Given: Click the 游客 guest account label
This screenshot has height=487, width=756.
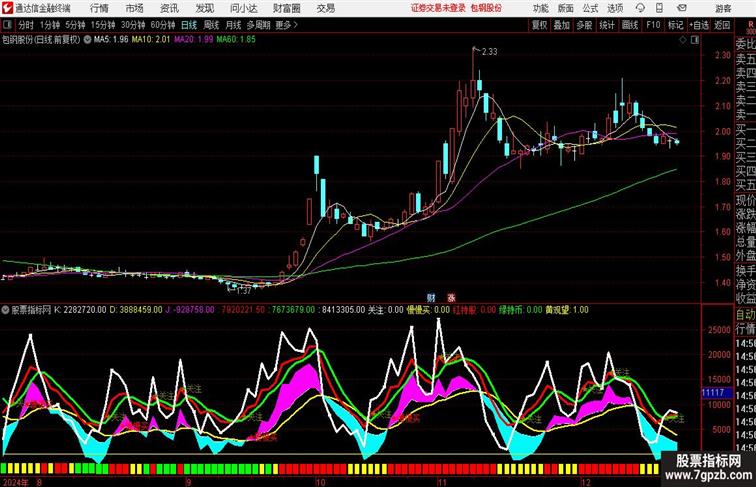Looking at the screenshot, I should (723, 8).
